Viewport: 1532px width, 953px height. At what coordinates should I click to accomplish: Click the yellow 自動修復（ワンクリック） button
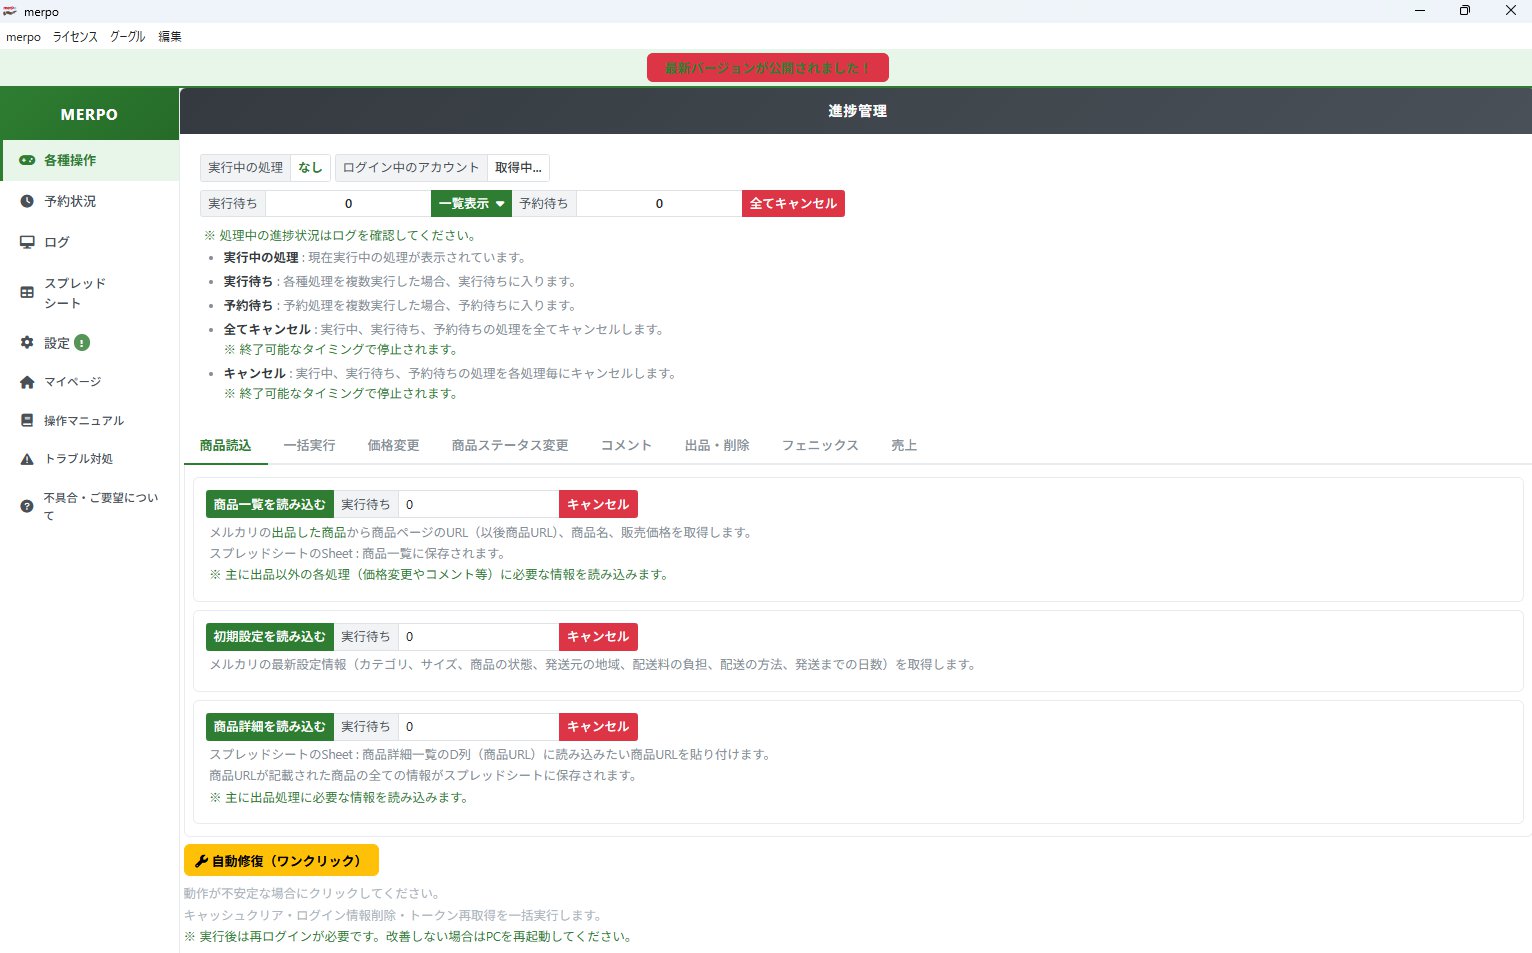coord(281,861)
